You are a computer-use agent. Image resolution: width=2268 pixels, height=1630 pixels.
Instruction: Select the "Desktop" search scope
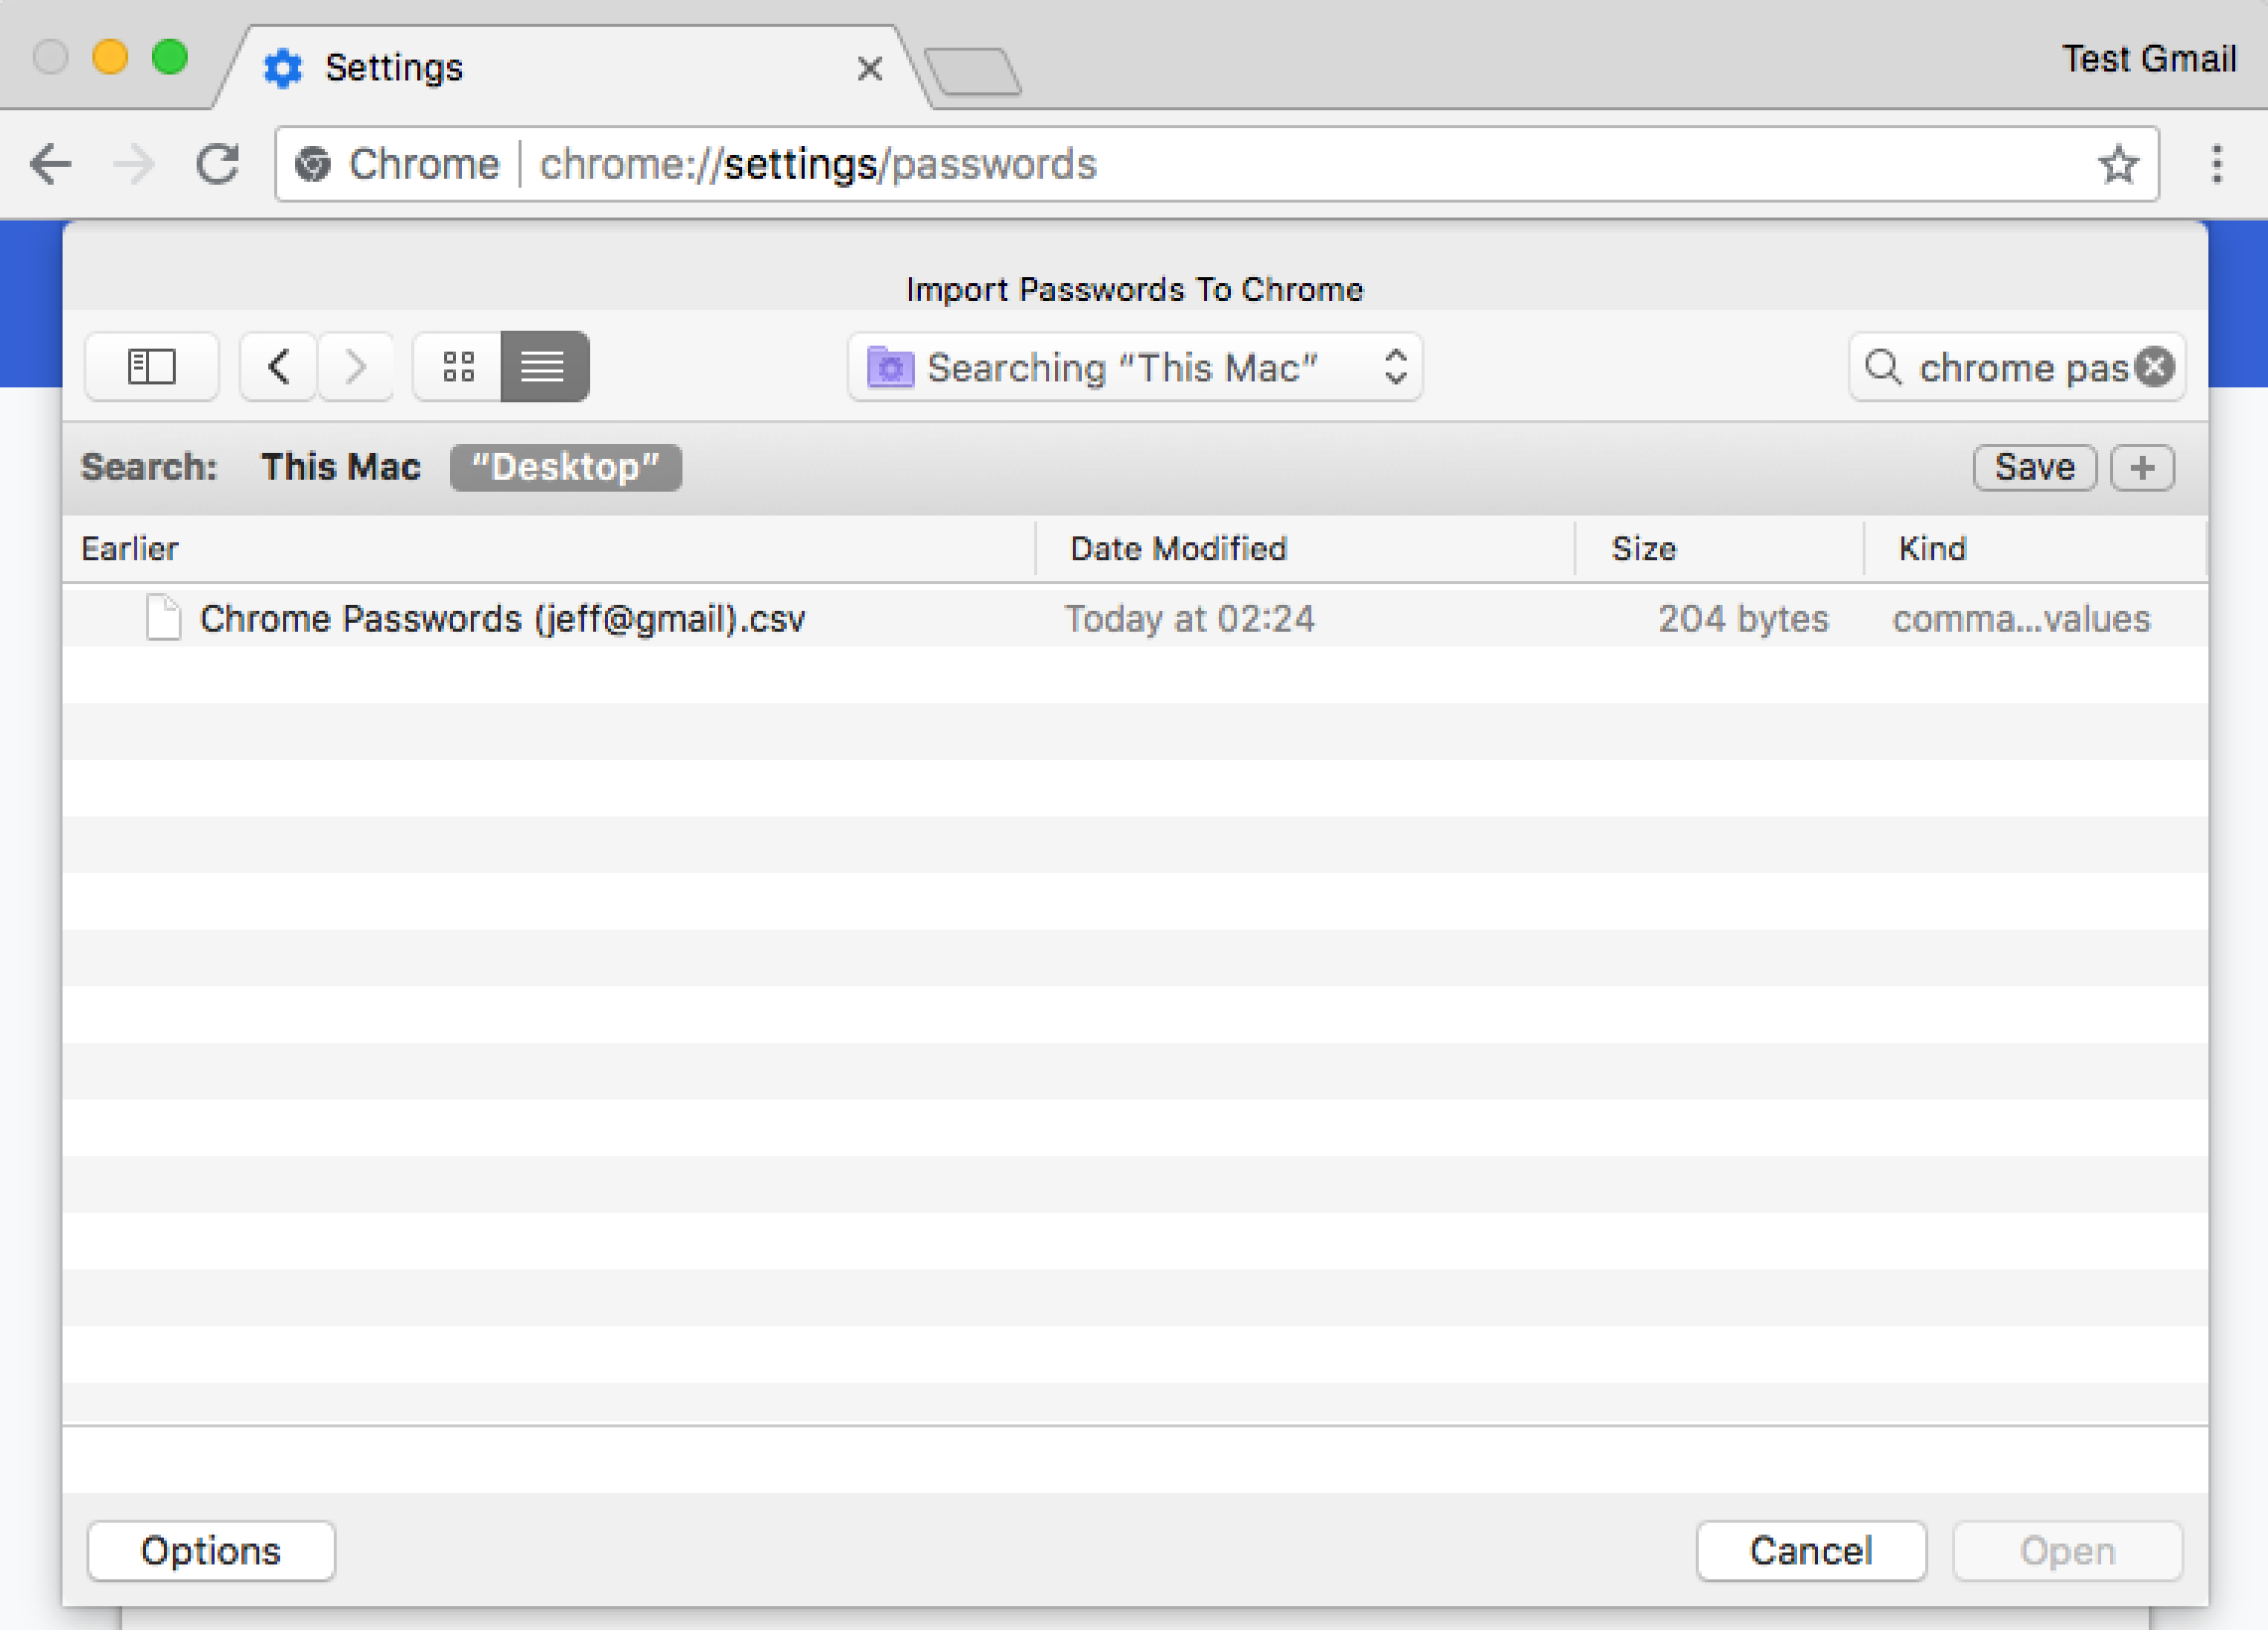tap(565, 467)
